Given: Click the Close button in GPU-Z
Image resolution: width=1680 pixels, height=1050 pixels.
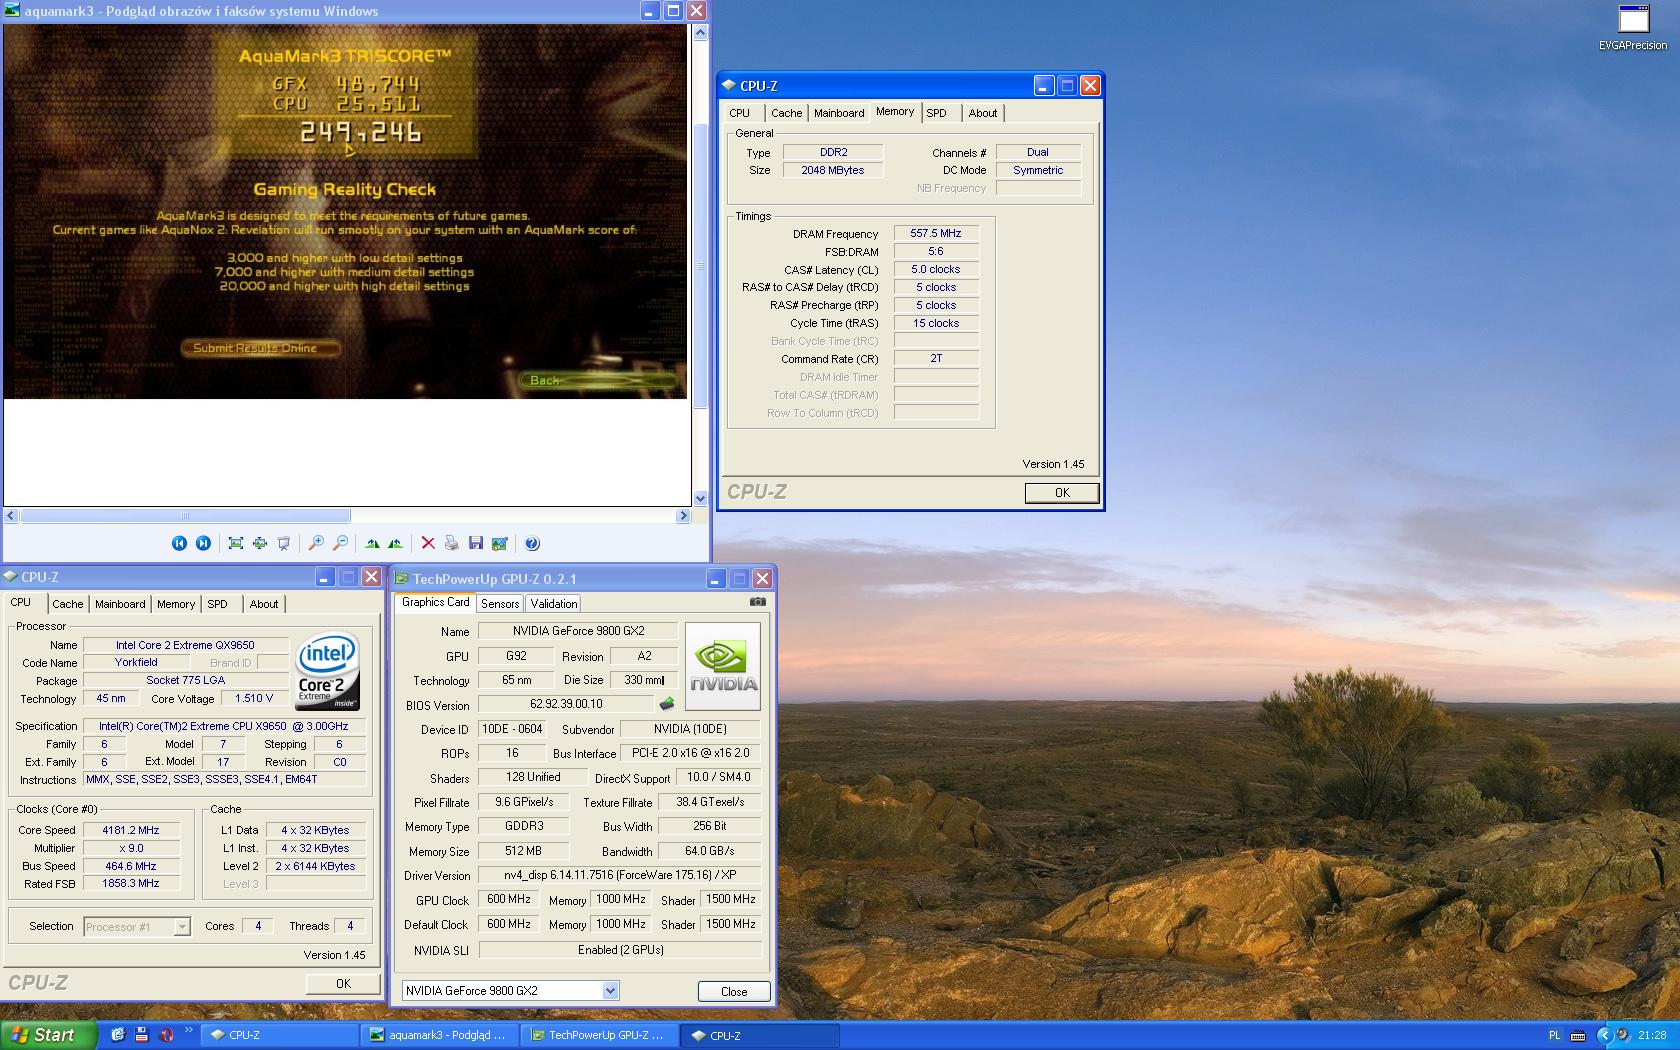Looking at the screenshot, I should click(x=734, y=991).
